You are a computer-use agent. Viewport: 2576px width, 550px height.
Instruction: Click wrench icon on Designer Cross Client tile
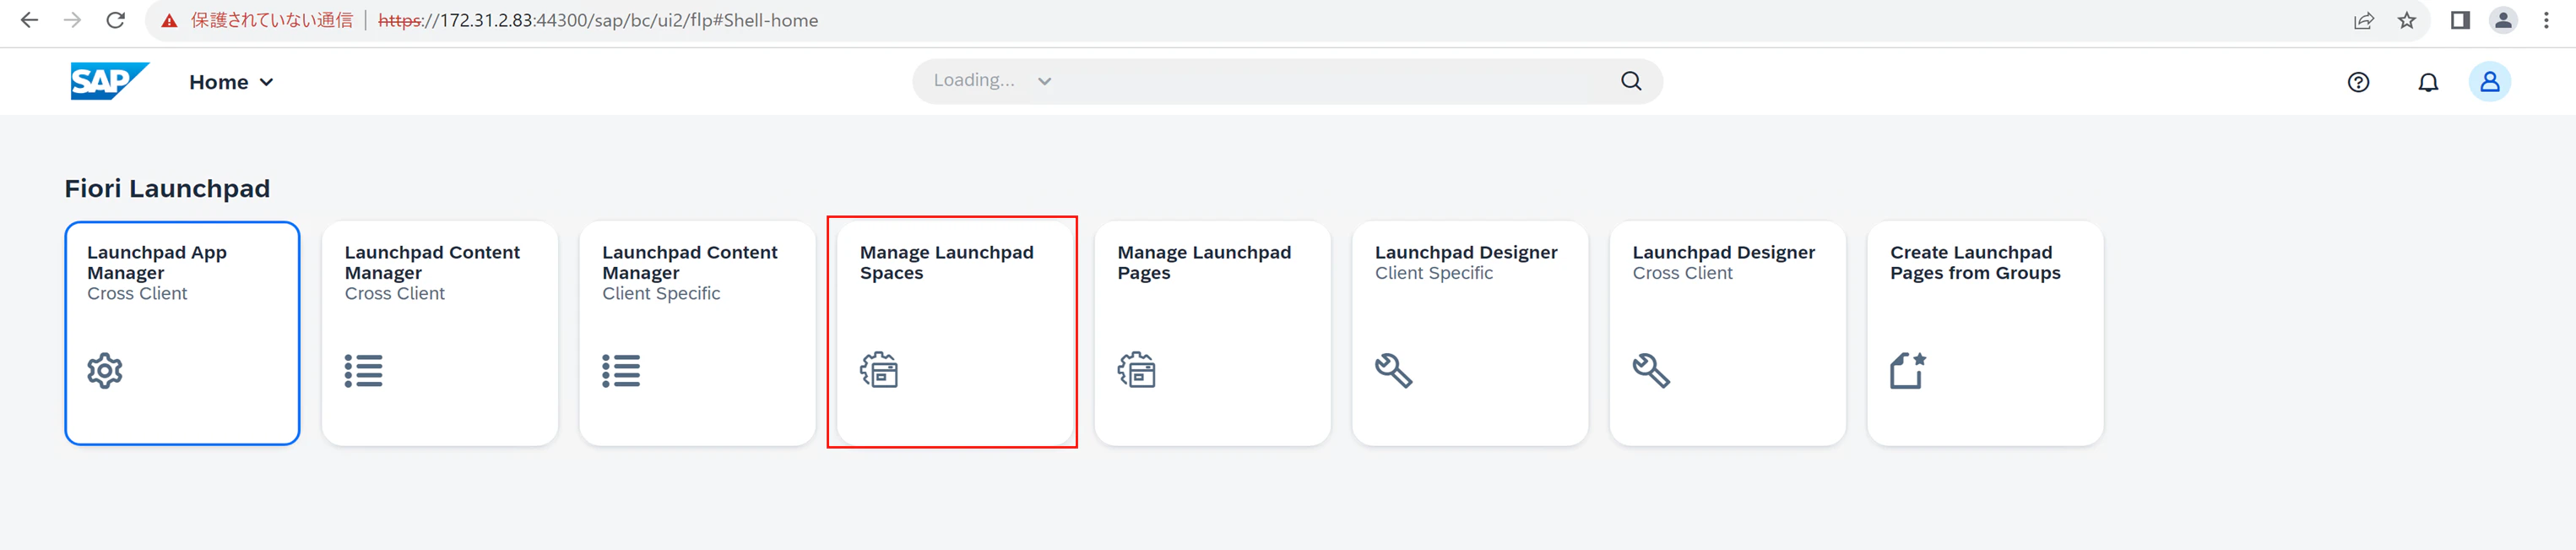coord(1651,371)
